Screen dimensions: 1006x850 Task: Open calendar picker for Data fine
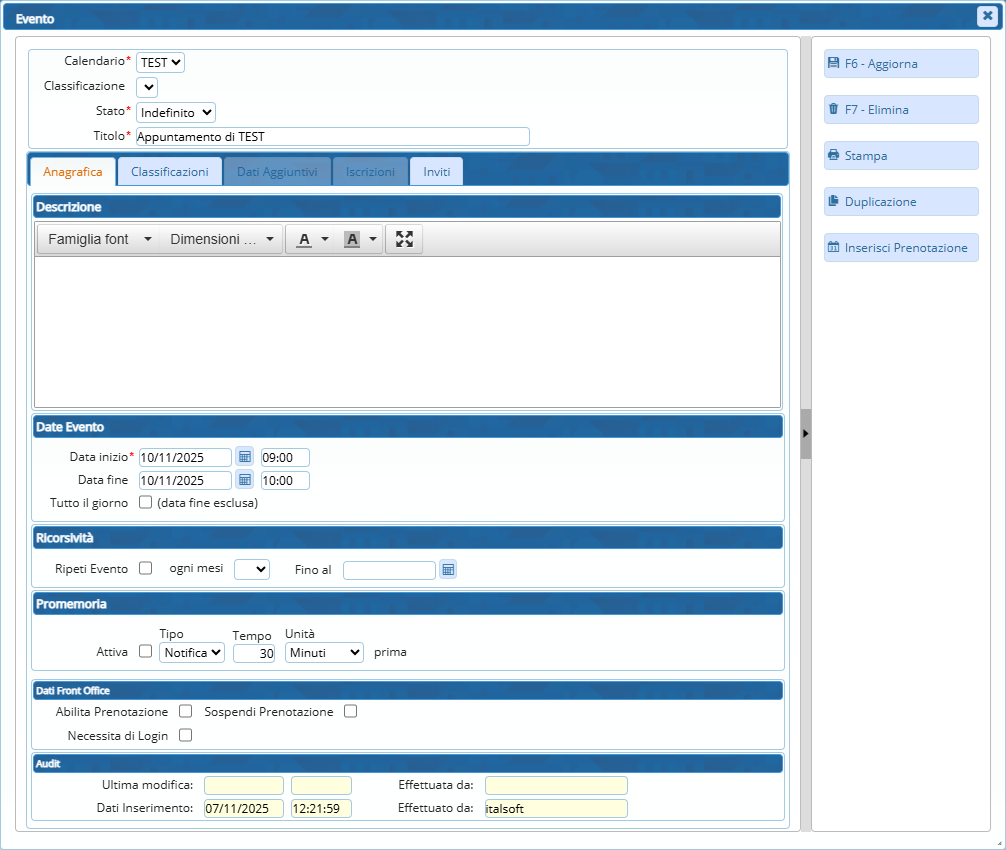[x=245, y=480]
